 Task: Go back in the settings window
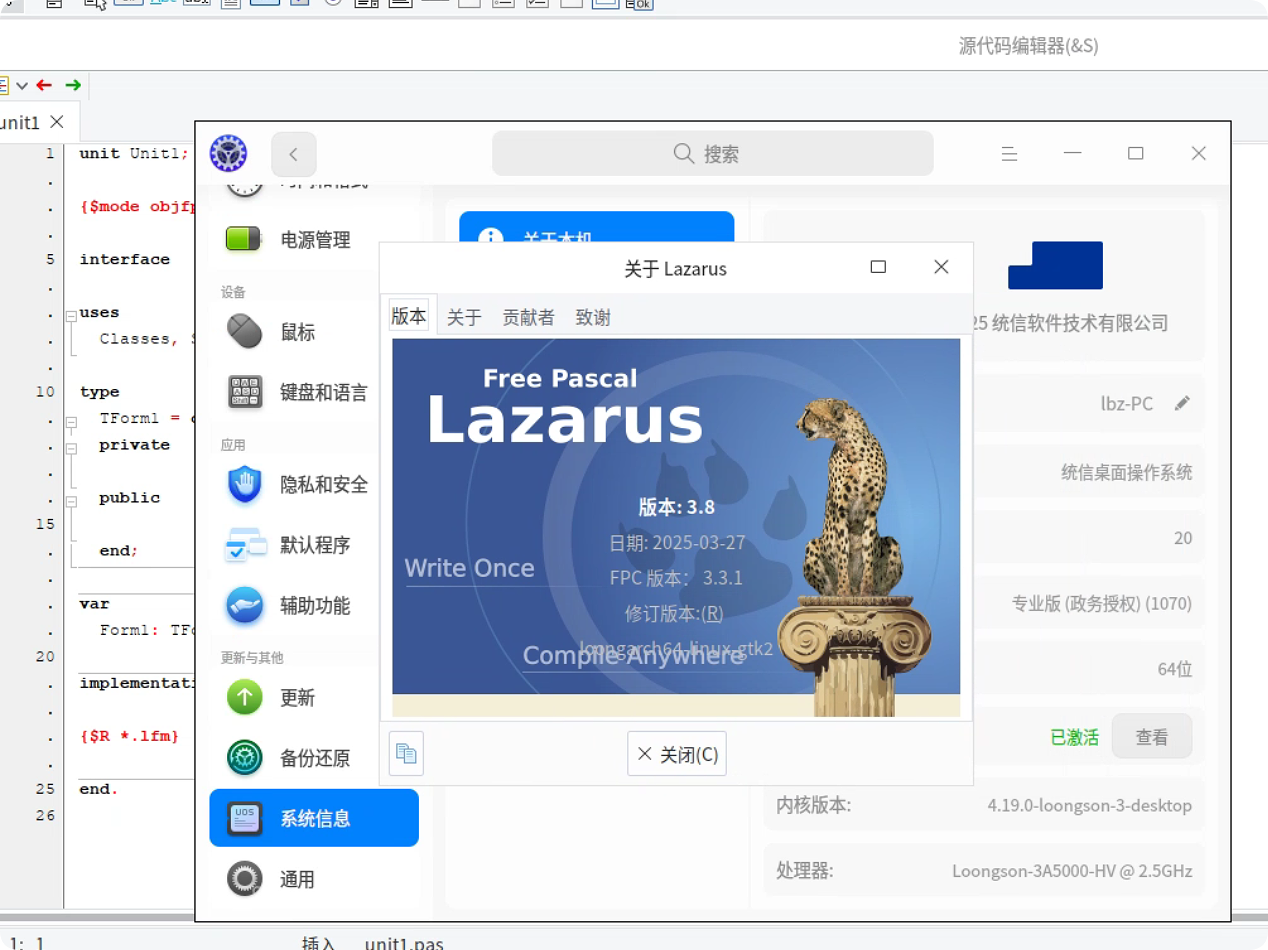[293, 154]
